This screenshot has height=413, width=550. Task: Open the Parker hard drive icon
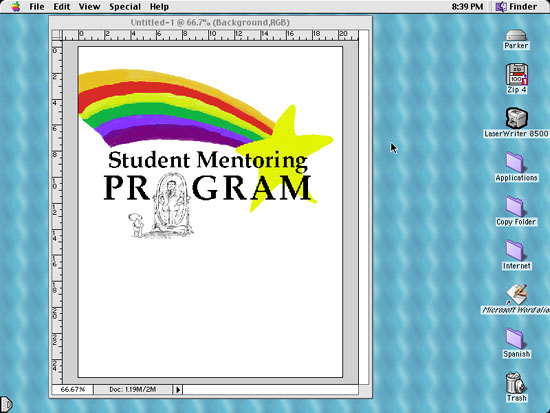(516, 35)
